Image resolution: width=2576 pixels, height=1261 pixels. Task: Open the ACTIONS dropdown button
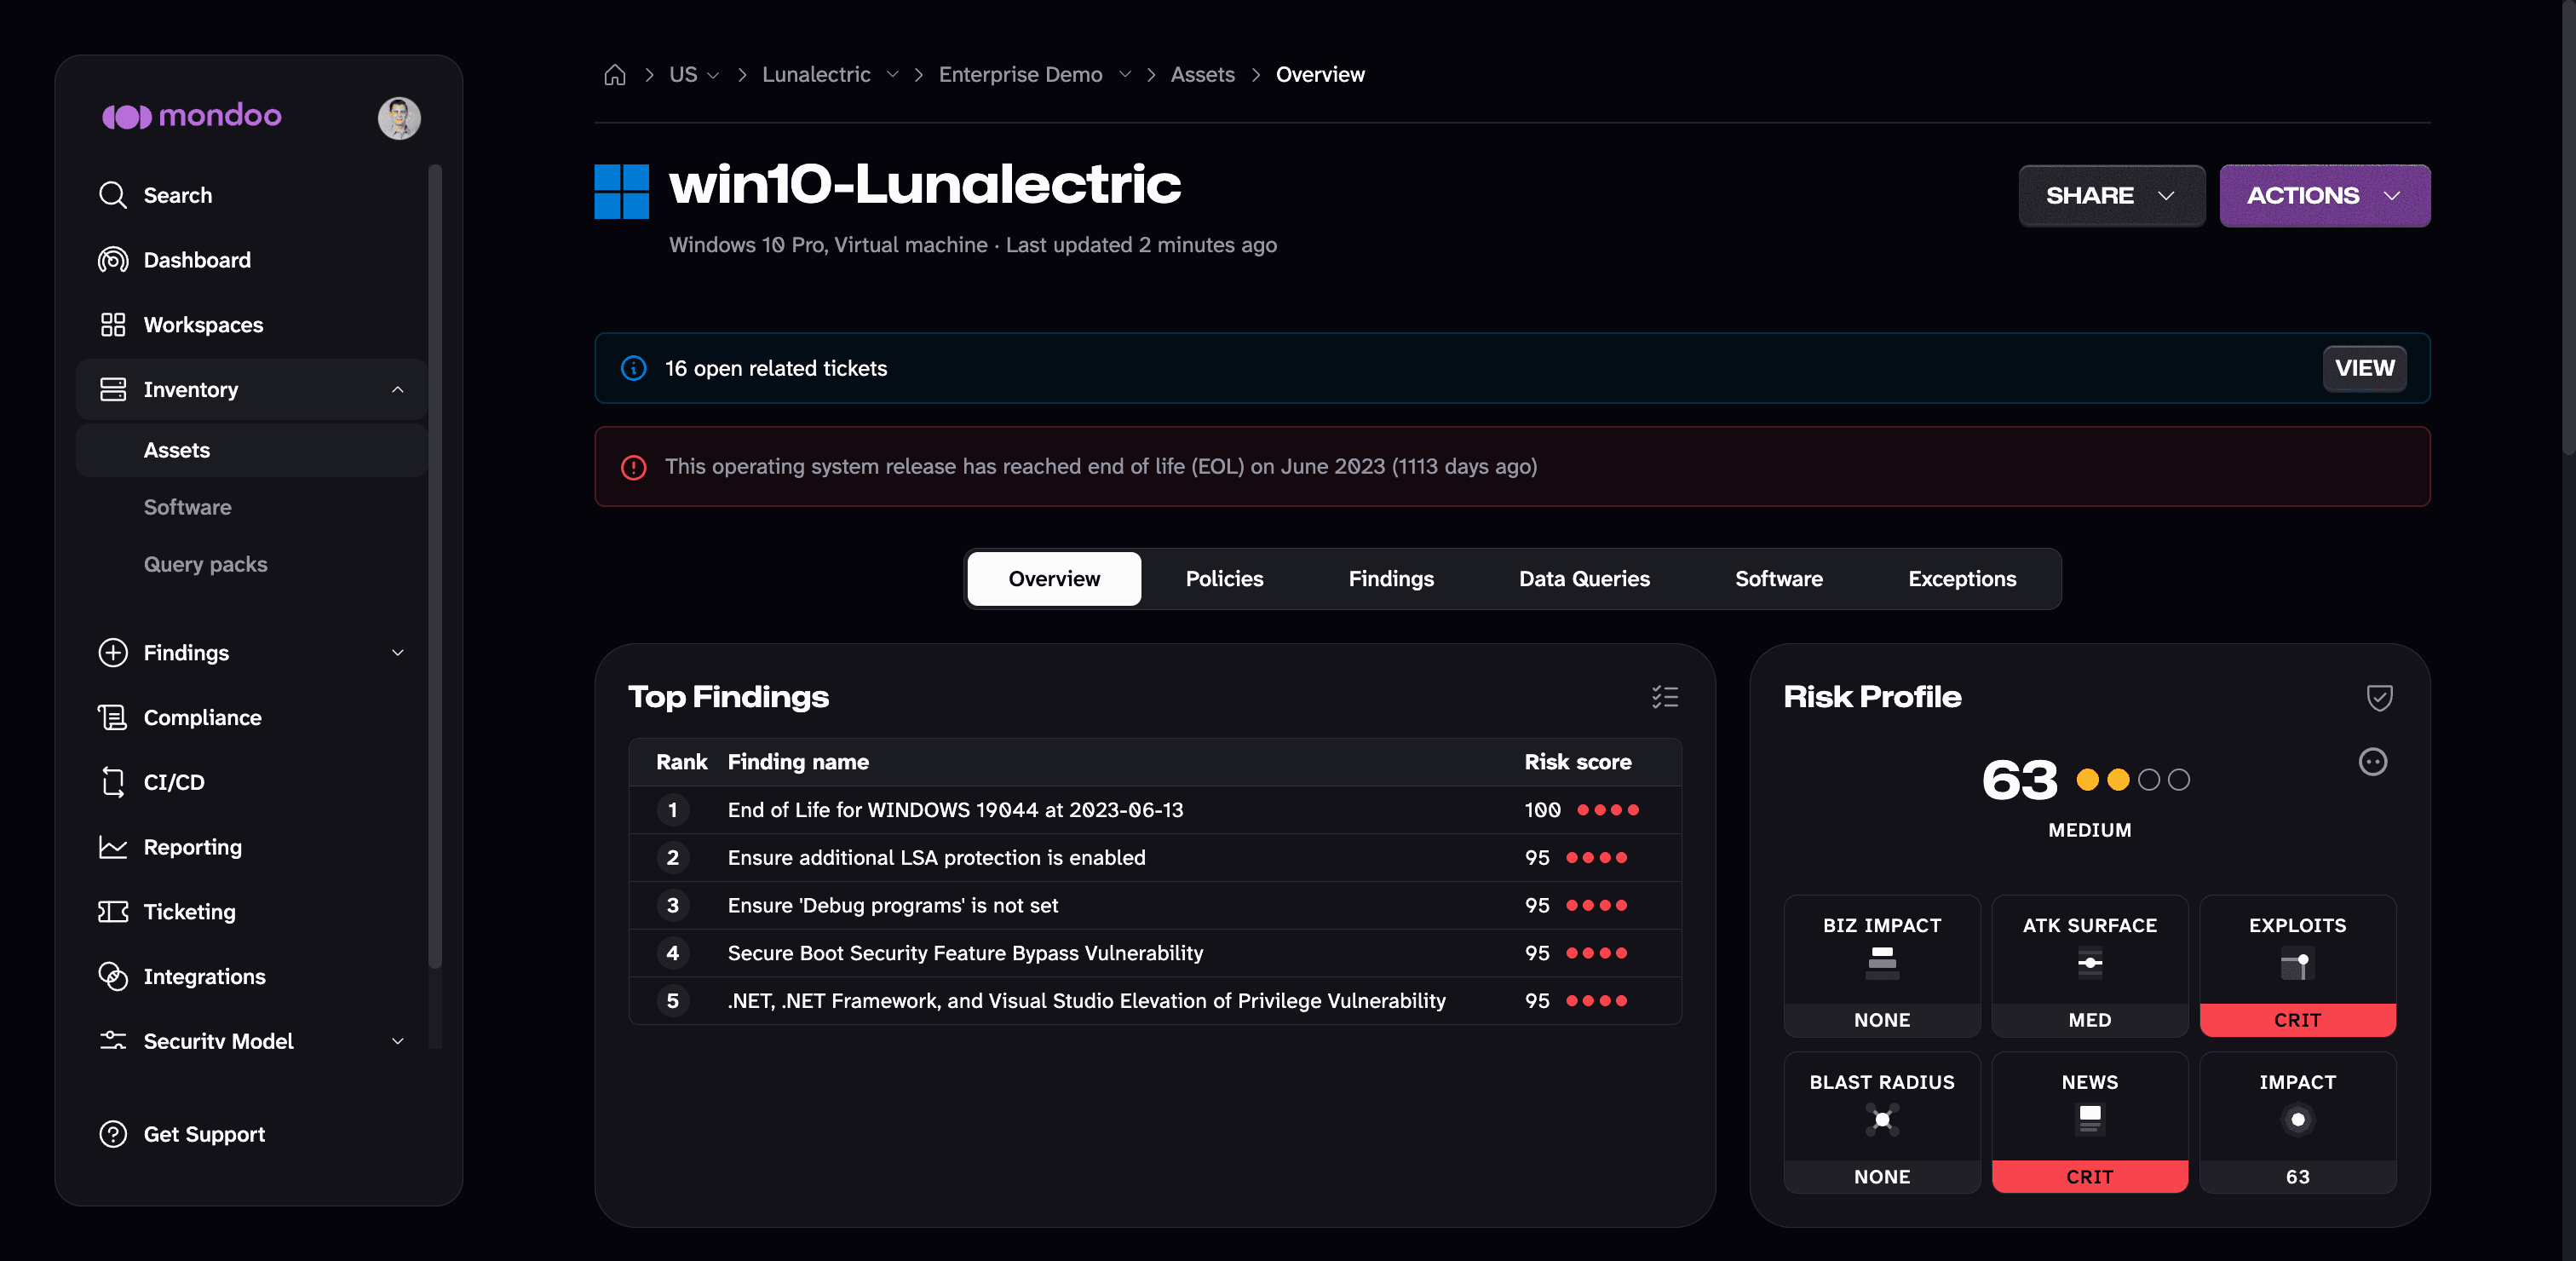(2324, 196)
